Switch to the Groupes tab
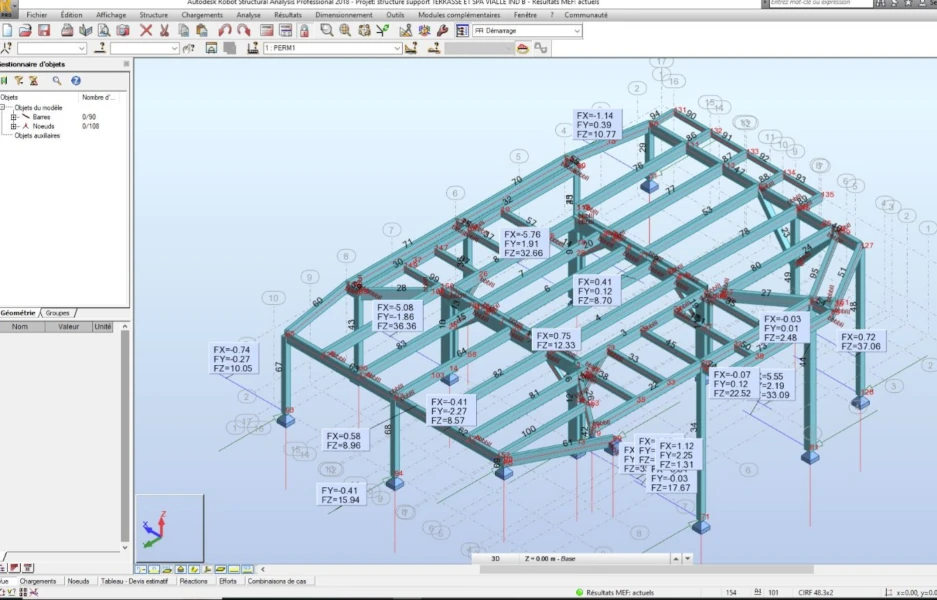Screen dimensions: 937x600 point(58,313)
